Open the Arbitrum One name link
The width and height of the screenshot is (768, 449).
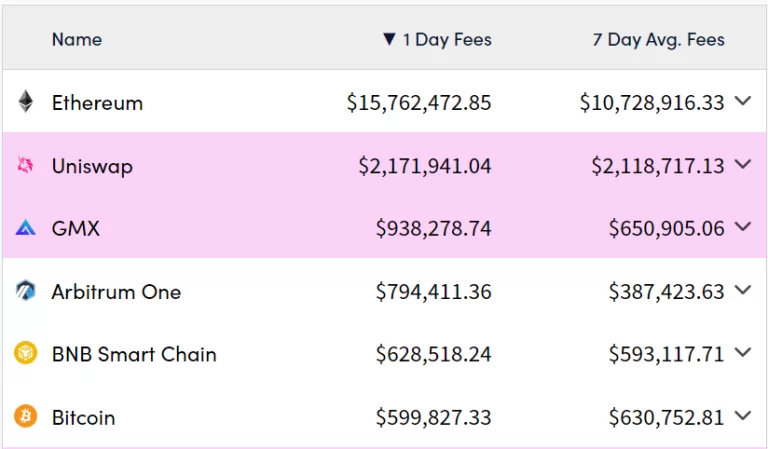click(116, 292)
